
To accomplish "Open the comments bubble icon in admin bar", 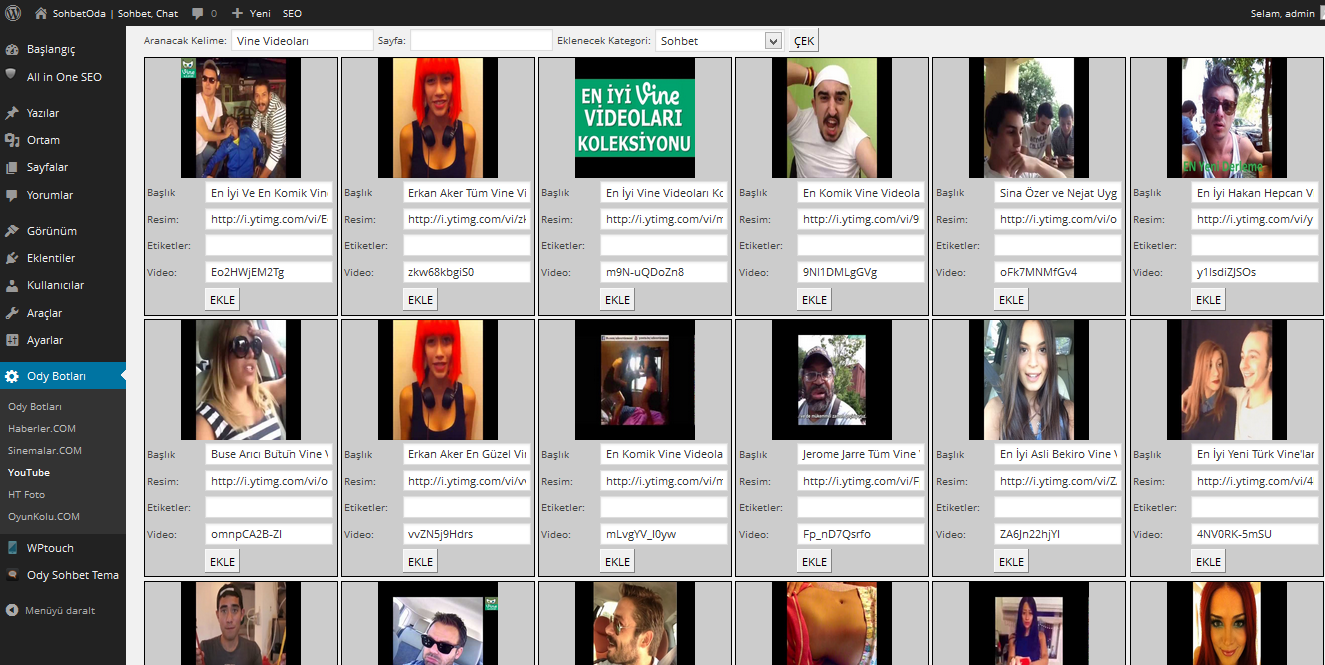I will [x=198, y=14].
